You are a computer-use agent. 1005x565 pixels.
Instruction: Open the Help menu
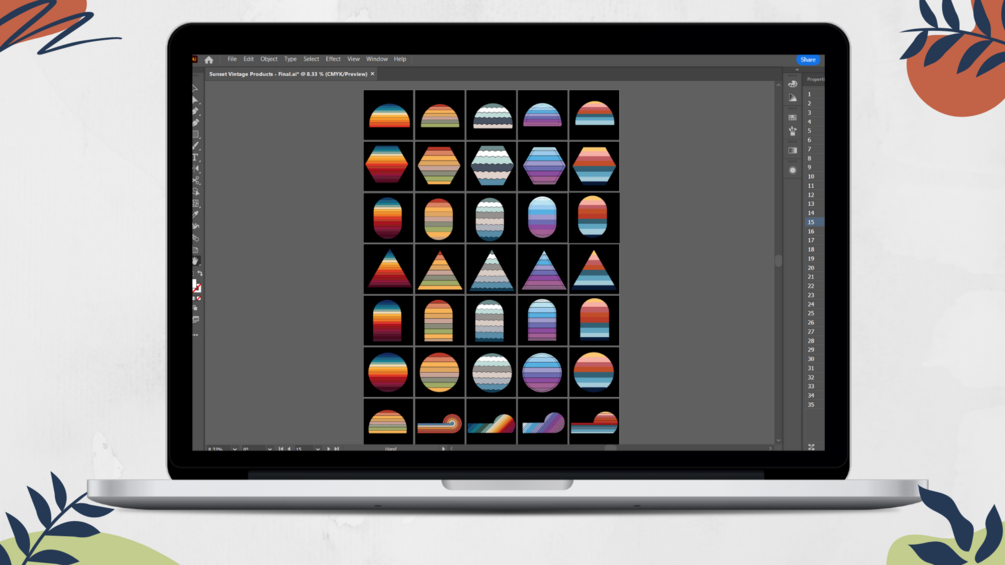[x=400, y=59]
